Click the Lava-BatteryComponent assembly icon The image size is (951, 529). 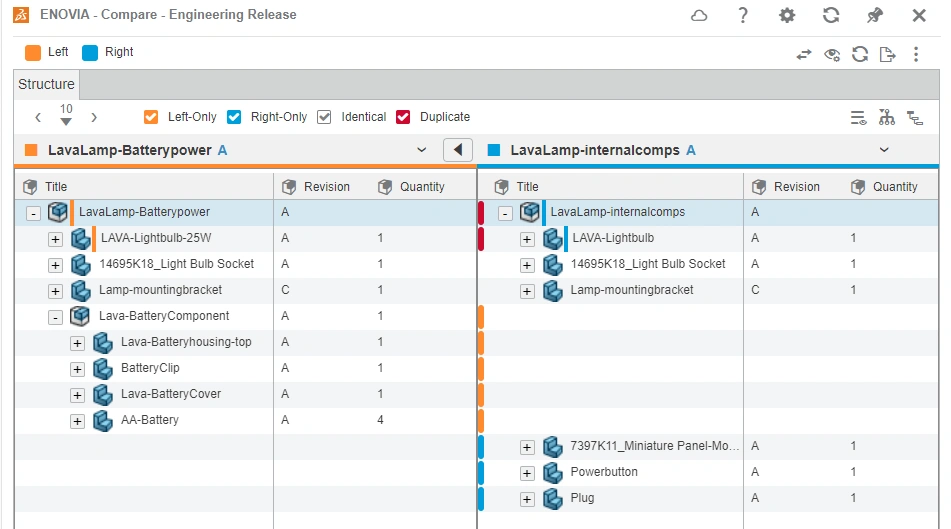[x=79, y=316]
